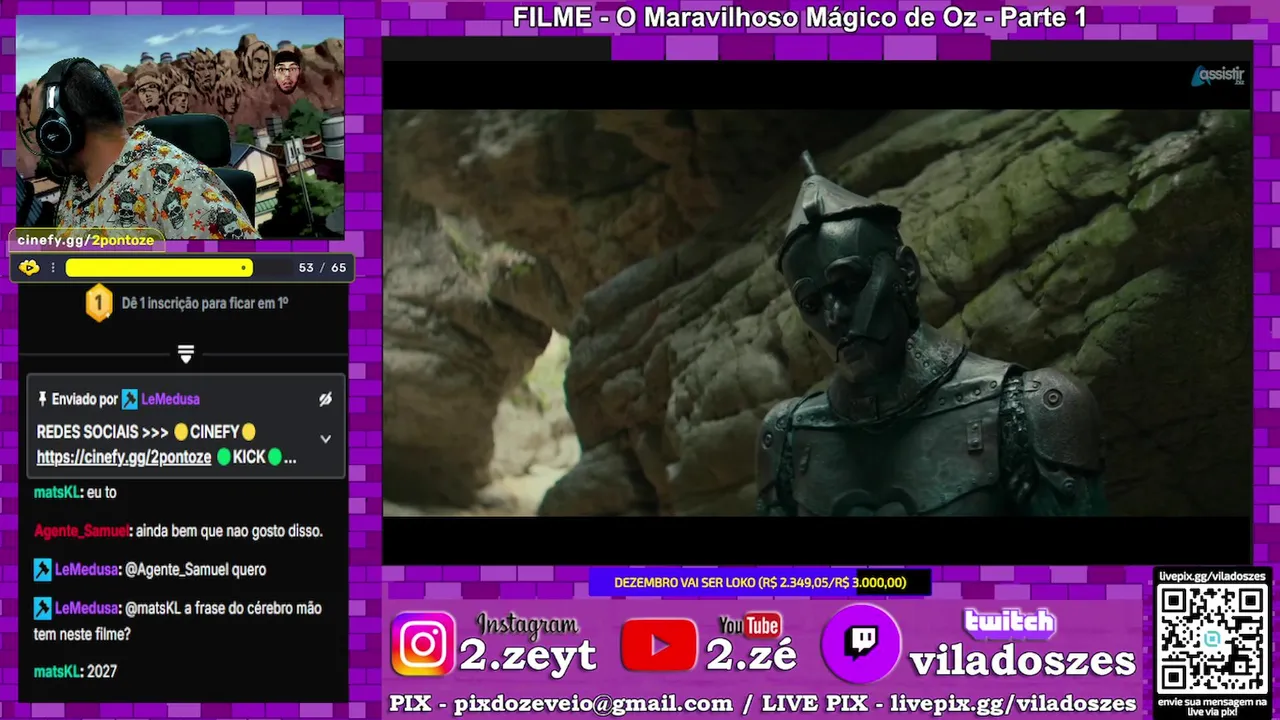Image resolution: width=1280 pixels, height=720 pixels.
Task: Click LeMedusa username in pinned message
Action: pos(170,399)
